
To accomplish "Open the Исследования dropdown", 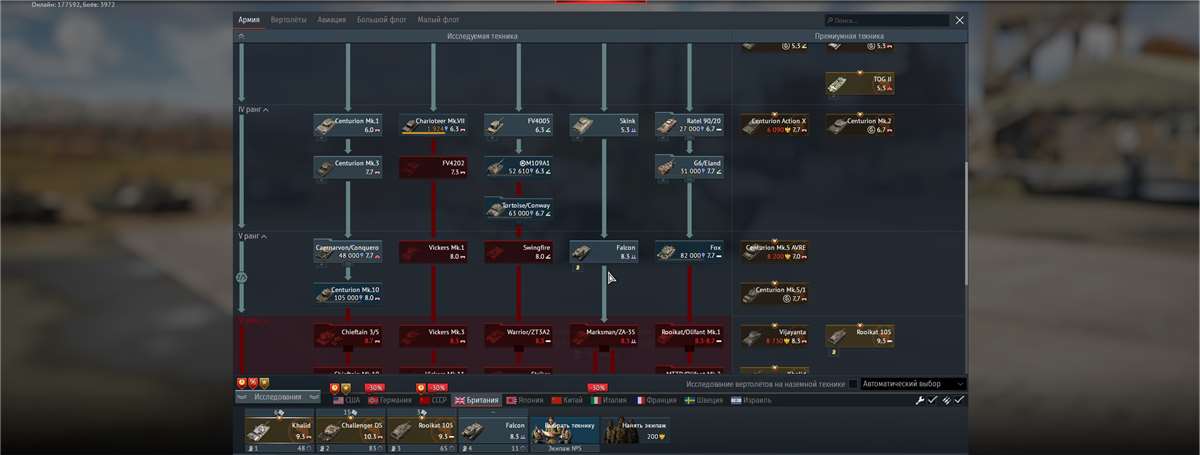I will tap(278, 397).
